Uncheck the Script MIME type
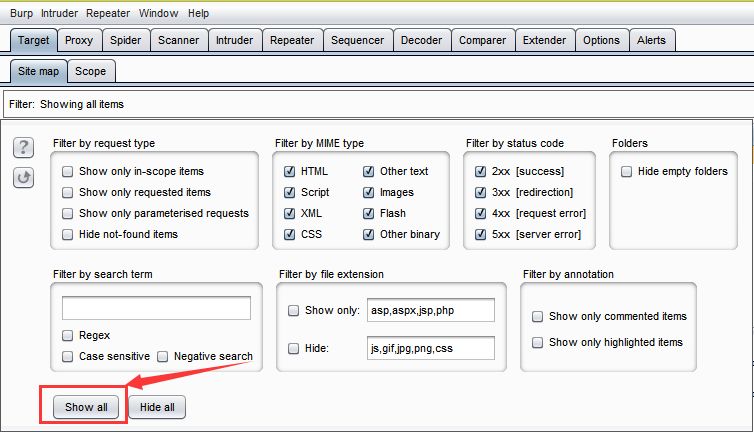Viewport: 754px width, 432px height. point(289,192)
